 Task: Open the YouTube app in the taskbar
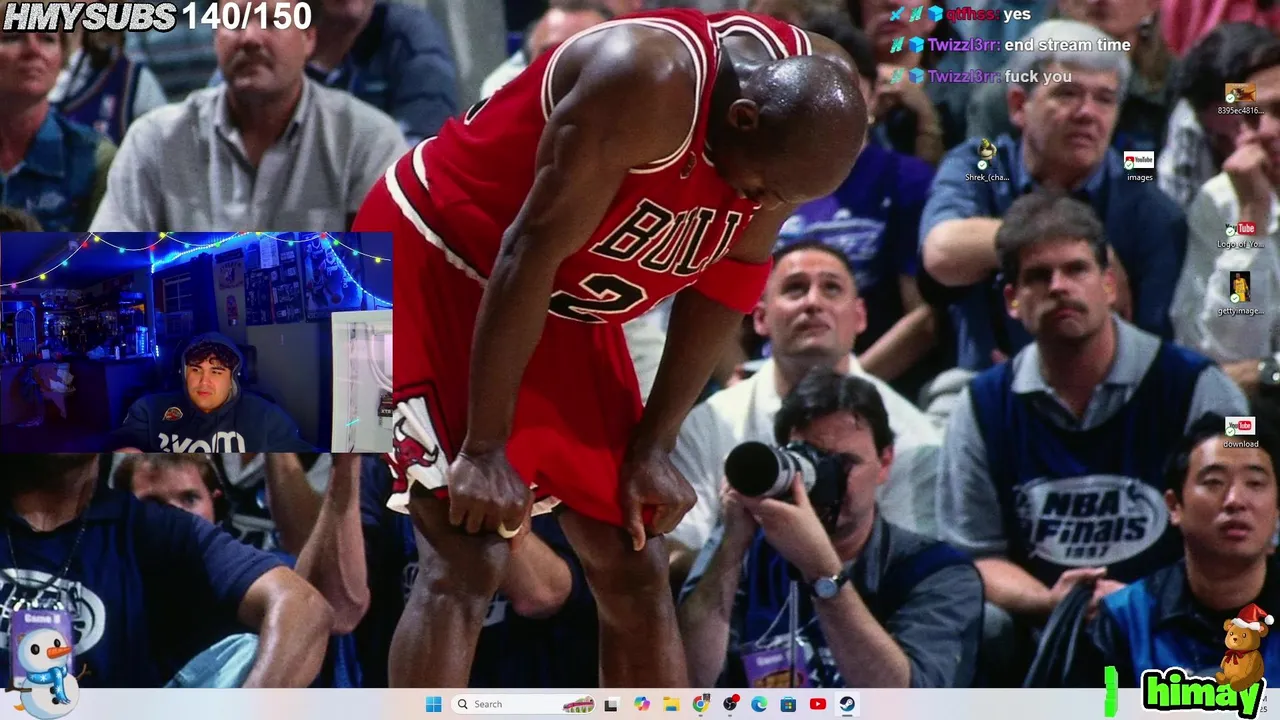coord(818,704)
